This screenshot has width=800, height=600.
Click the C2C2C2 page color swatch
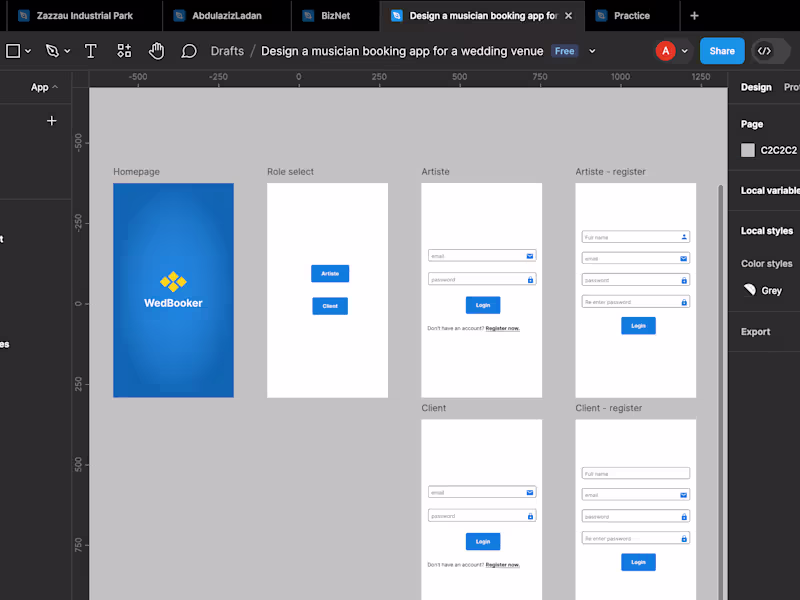(x=746, y=150)
